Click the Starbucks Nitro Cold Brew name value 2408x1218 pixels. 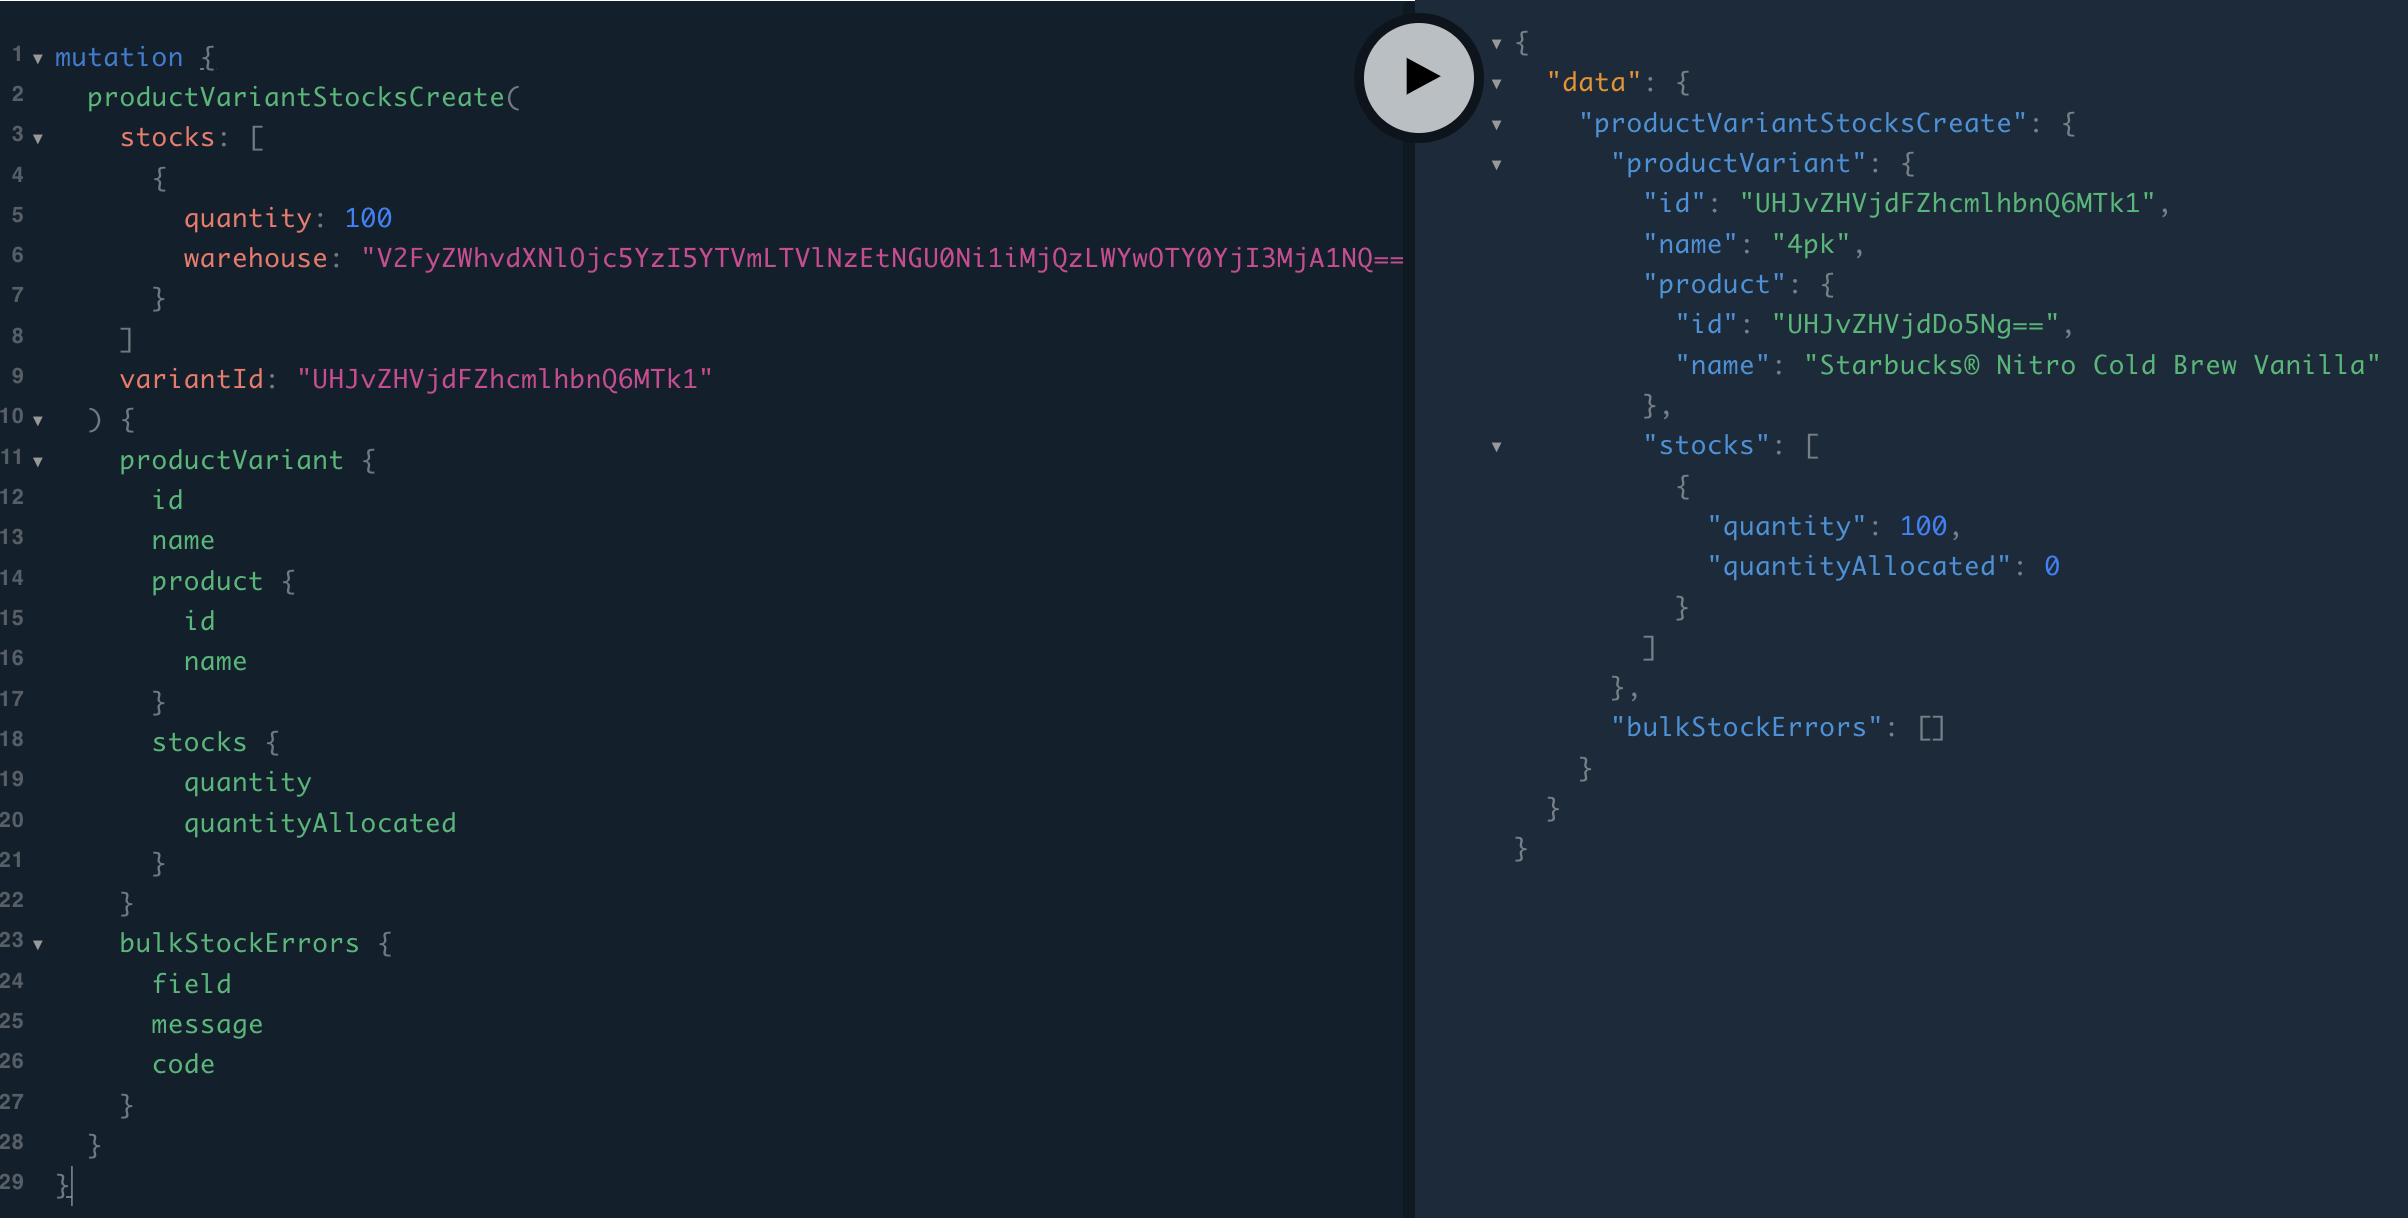(2090, 365)
